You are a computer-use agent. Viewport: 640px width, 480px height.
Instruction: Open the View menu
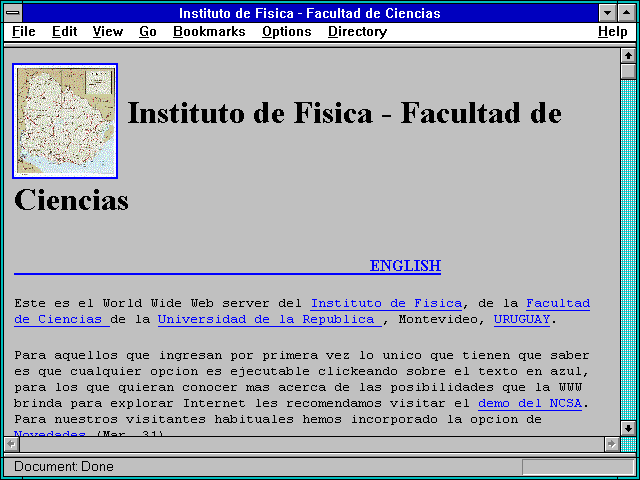[x=108, y=32]
